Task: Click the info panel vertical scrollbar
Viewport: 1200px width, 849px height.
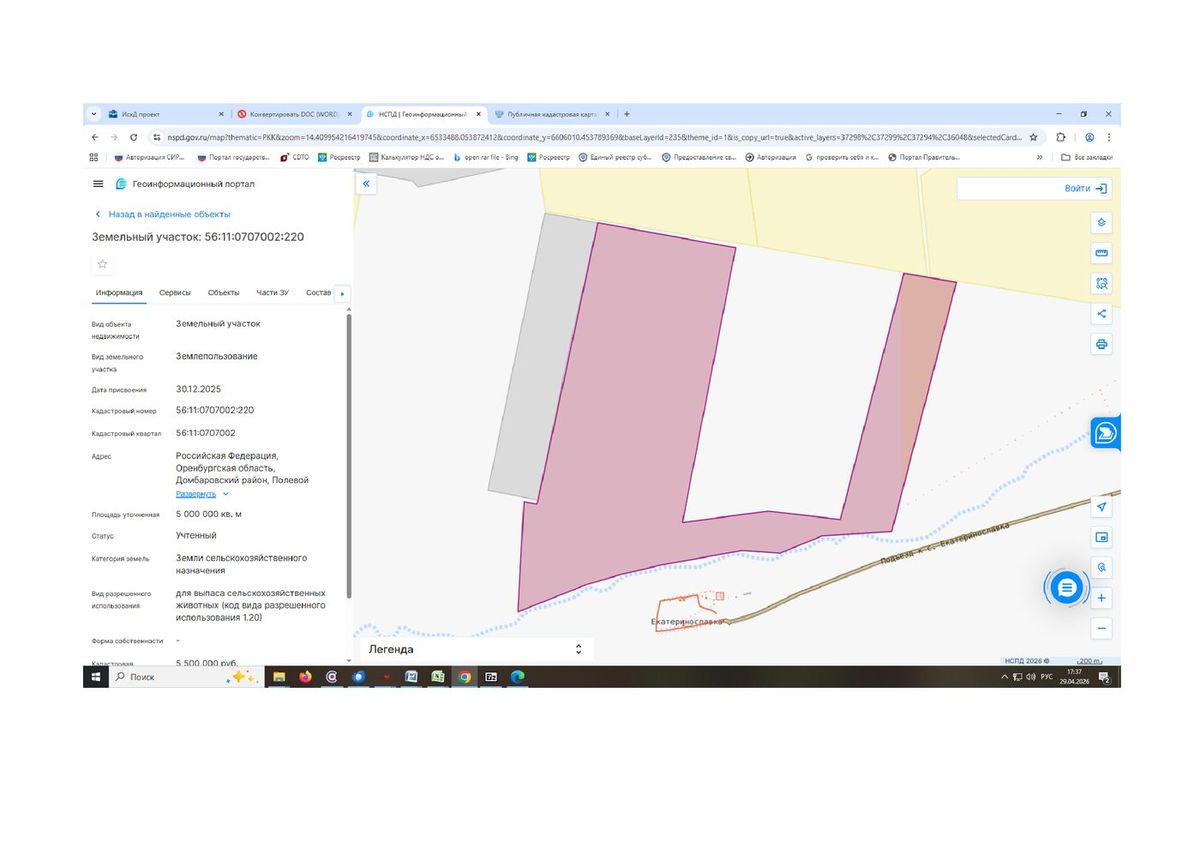Action: point(348,455)
